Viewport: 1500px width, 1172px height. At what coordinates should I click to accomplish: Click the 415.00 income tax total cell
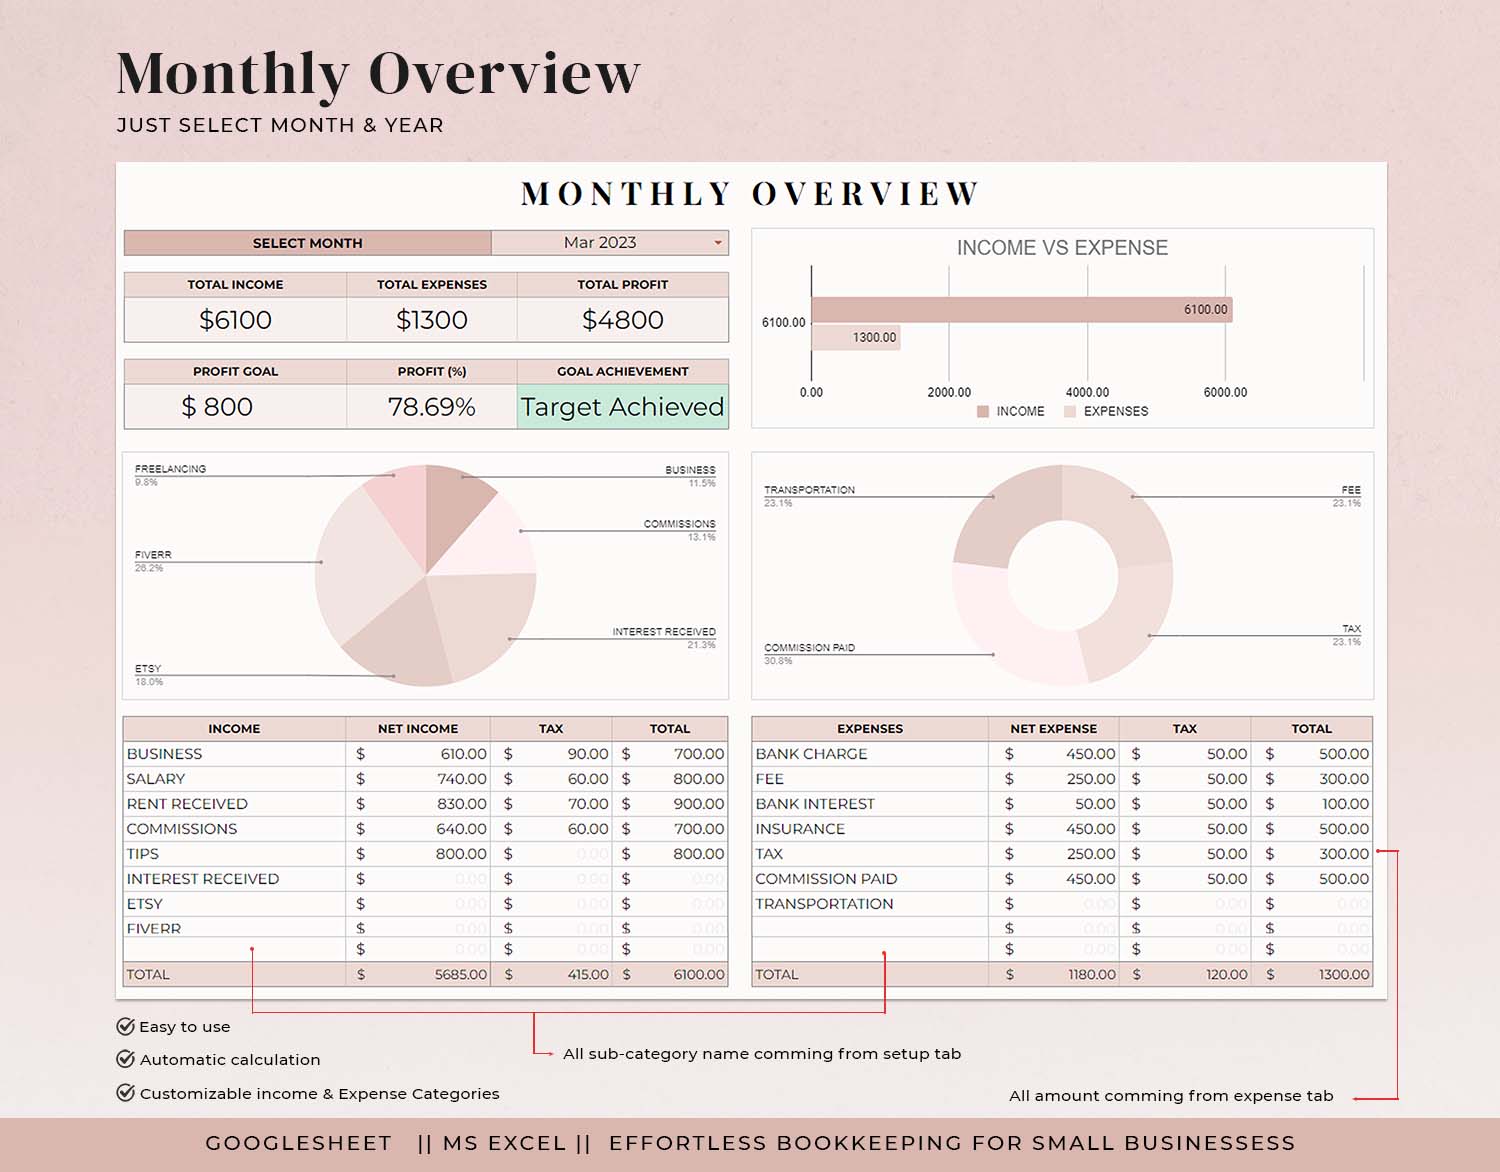(x=551, y=974)
